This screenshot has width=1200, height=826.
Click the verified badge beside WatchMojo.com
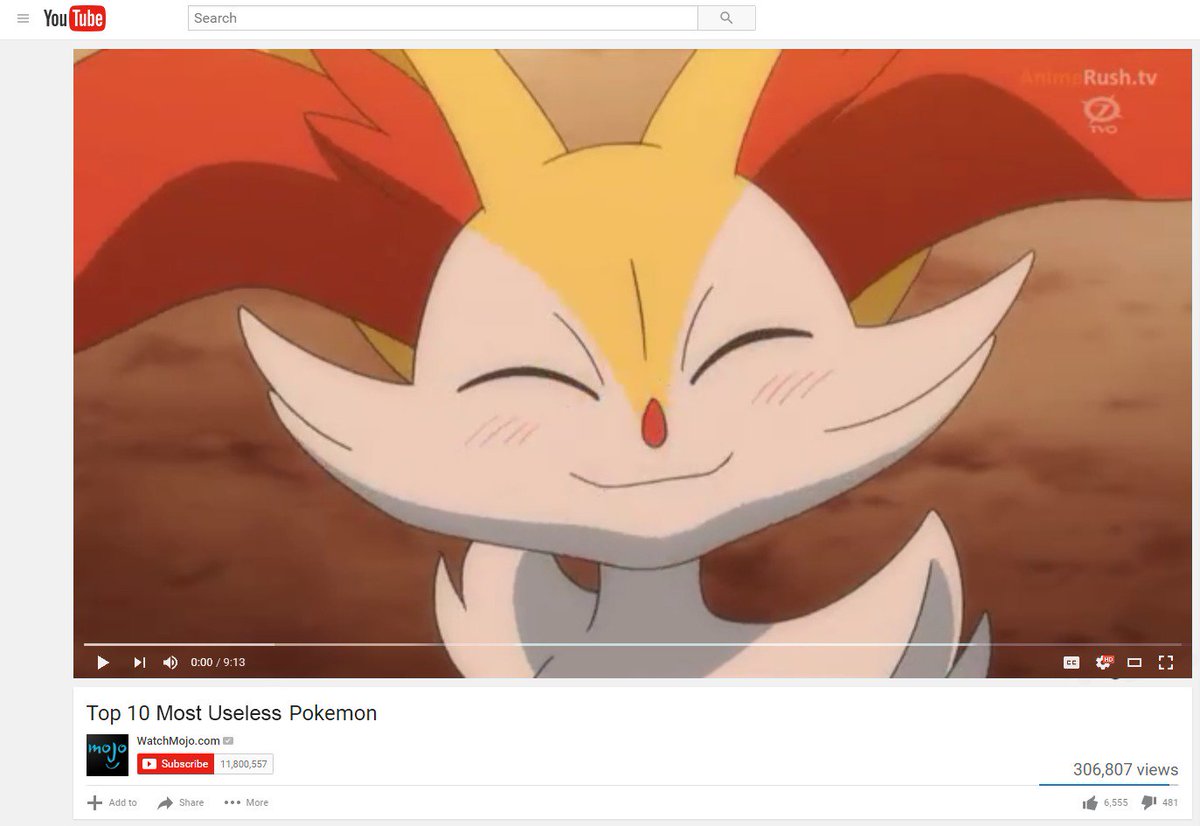coord(228,741)
